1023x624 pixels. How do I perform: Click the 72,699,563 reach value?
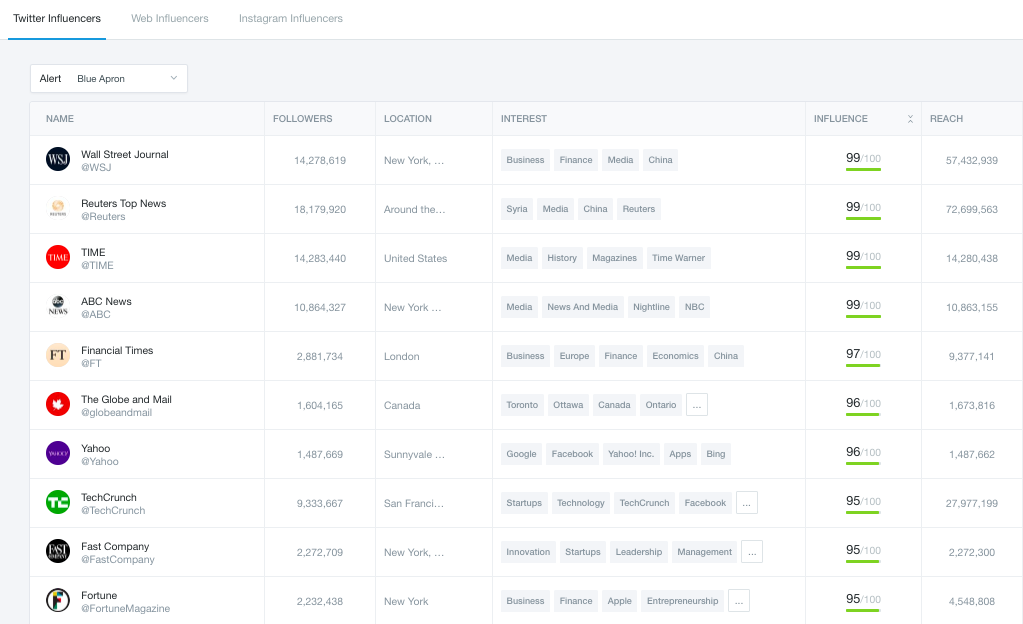(971, 210)
